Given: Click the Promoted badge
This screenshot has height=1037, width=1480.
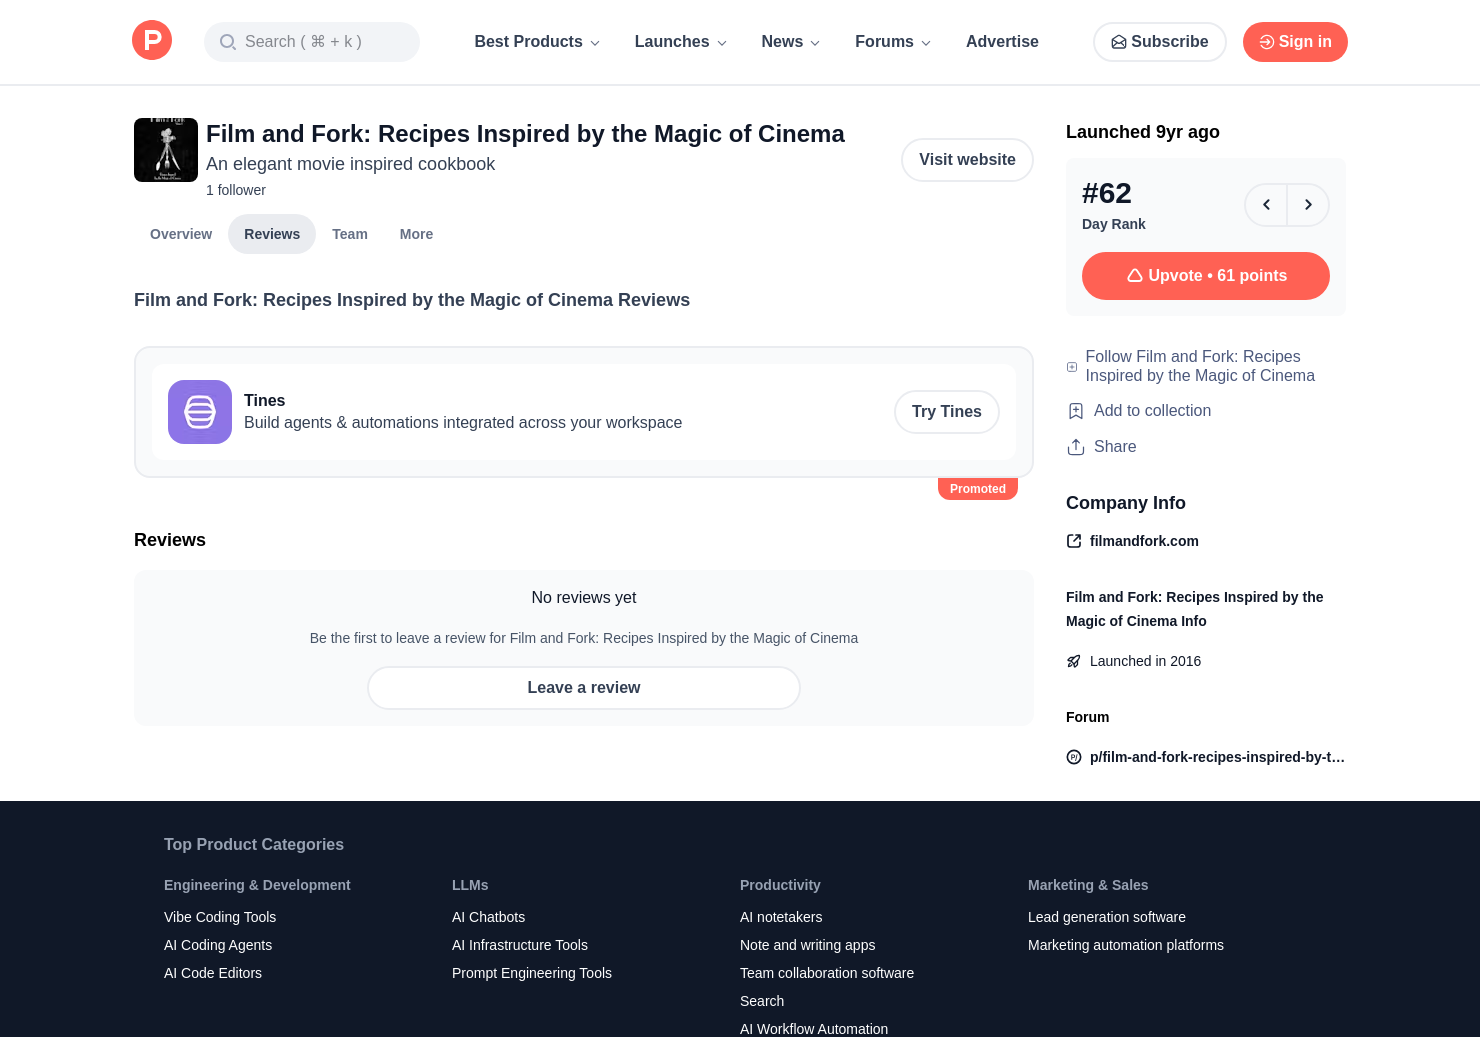Looking at the screenshot, I should 978,489.
